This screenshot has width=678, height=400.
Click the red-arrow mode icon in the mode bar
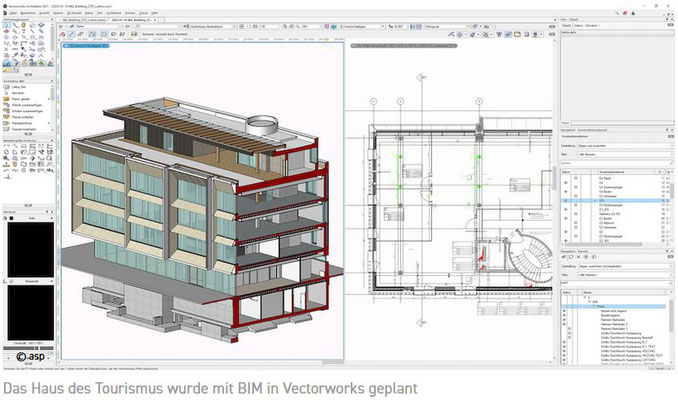[x=62, y=34]
